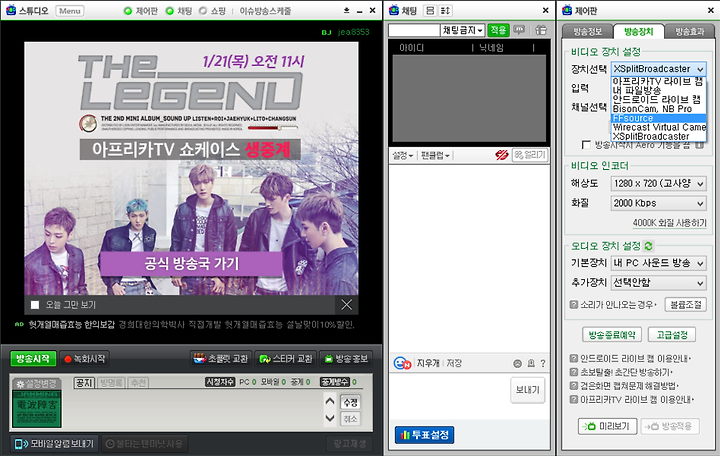Screen dimensions: 720x456
Task: Toggle the 채팅 panel radio
Action: coord(170,11)
